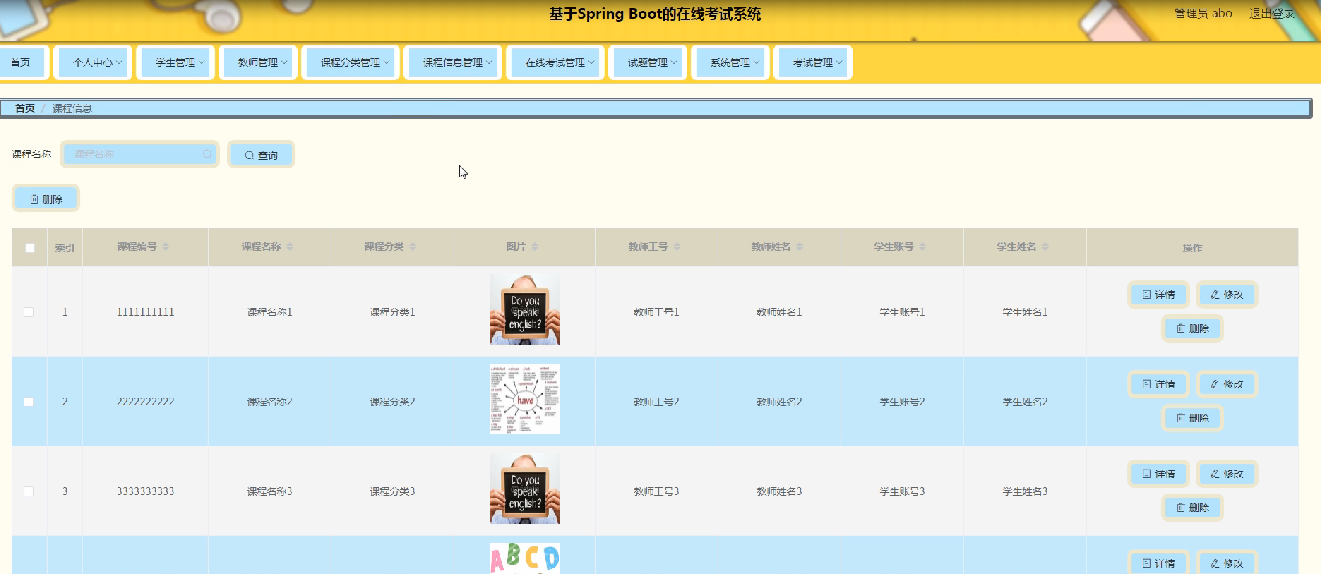Click the 管理员 abo account label
The width and height of the screenshot is (1321, 574).
pos(1203,14)
